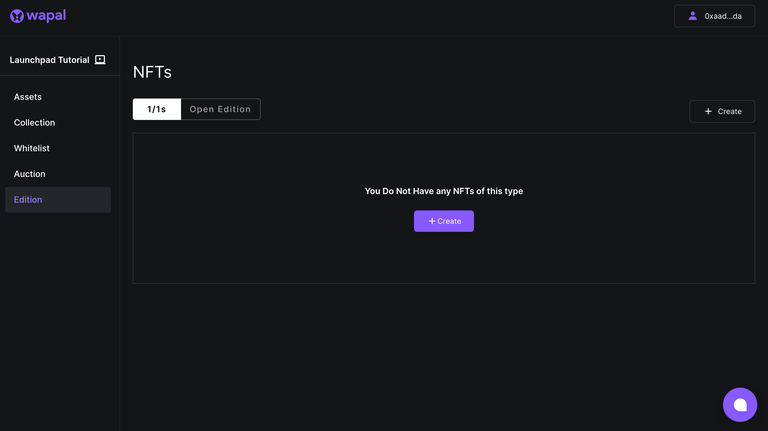The image size is (768, 431).
Task: Click the wapal wordmark text
Action: [47, 16]
